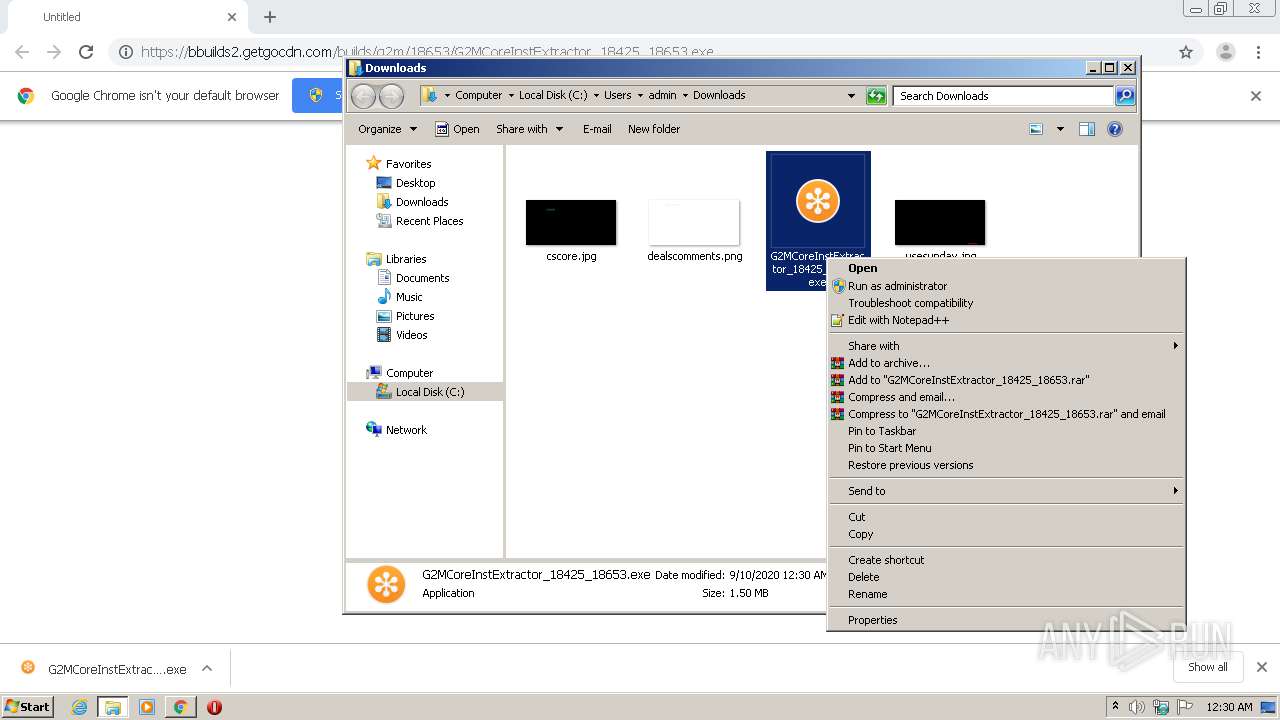
Task: Select Local Disk (C:) in navigation pane
Action: click(x=421, y=392)
